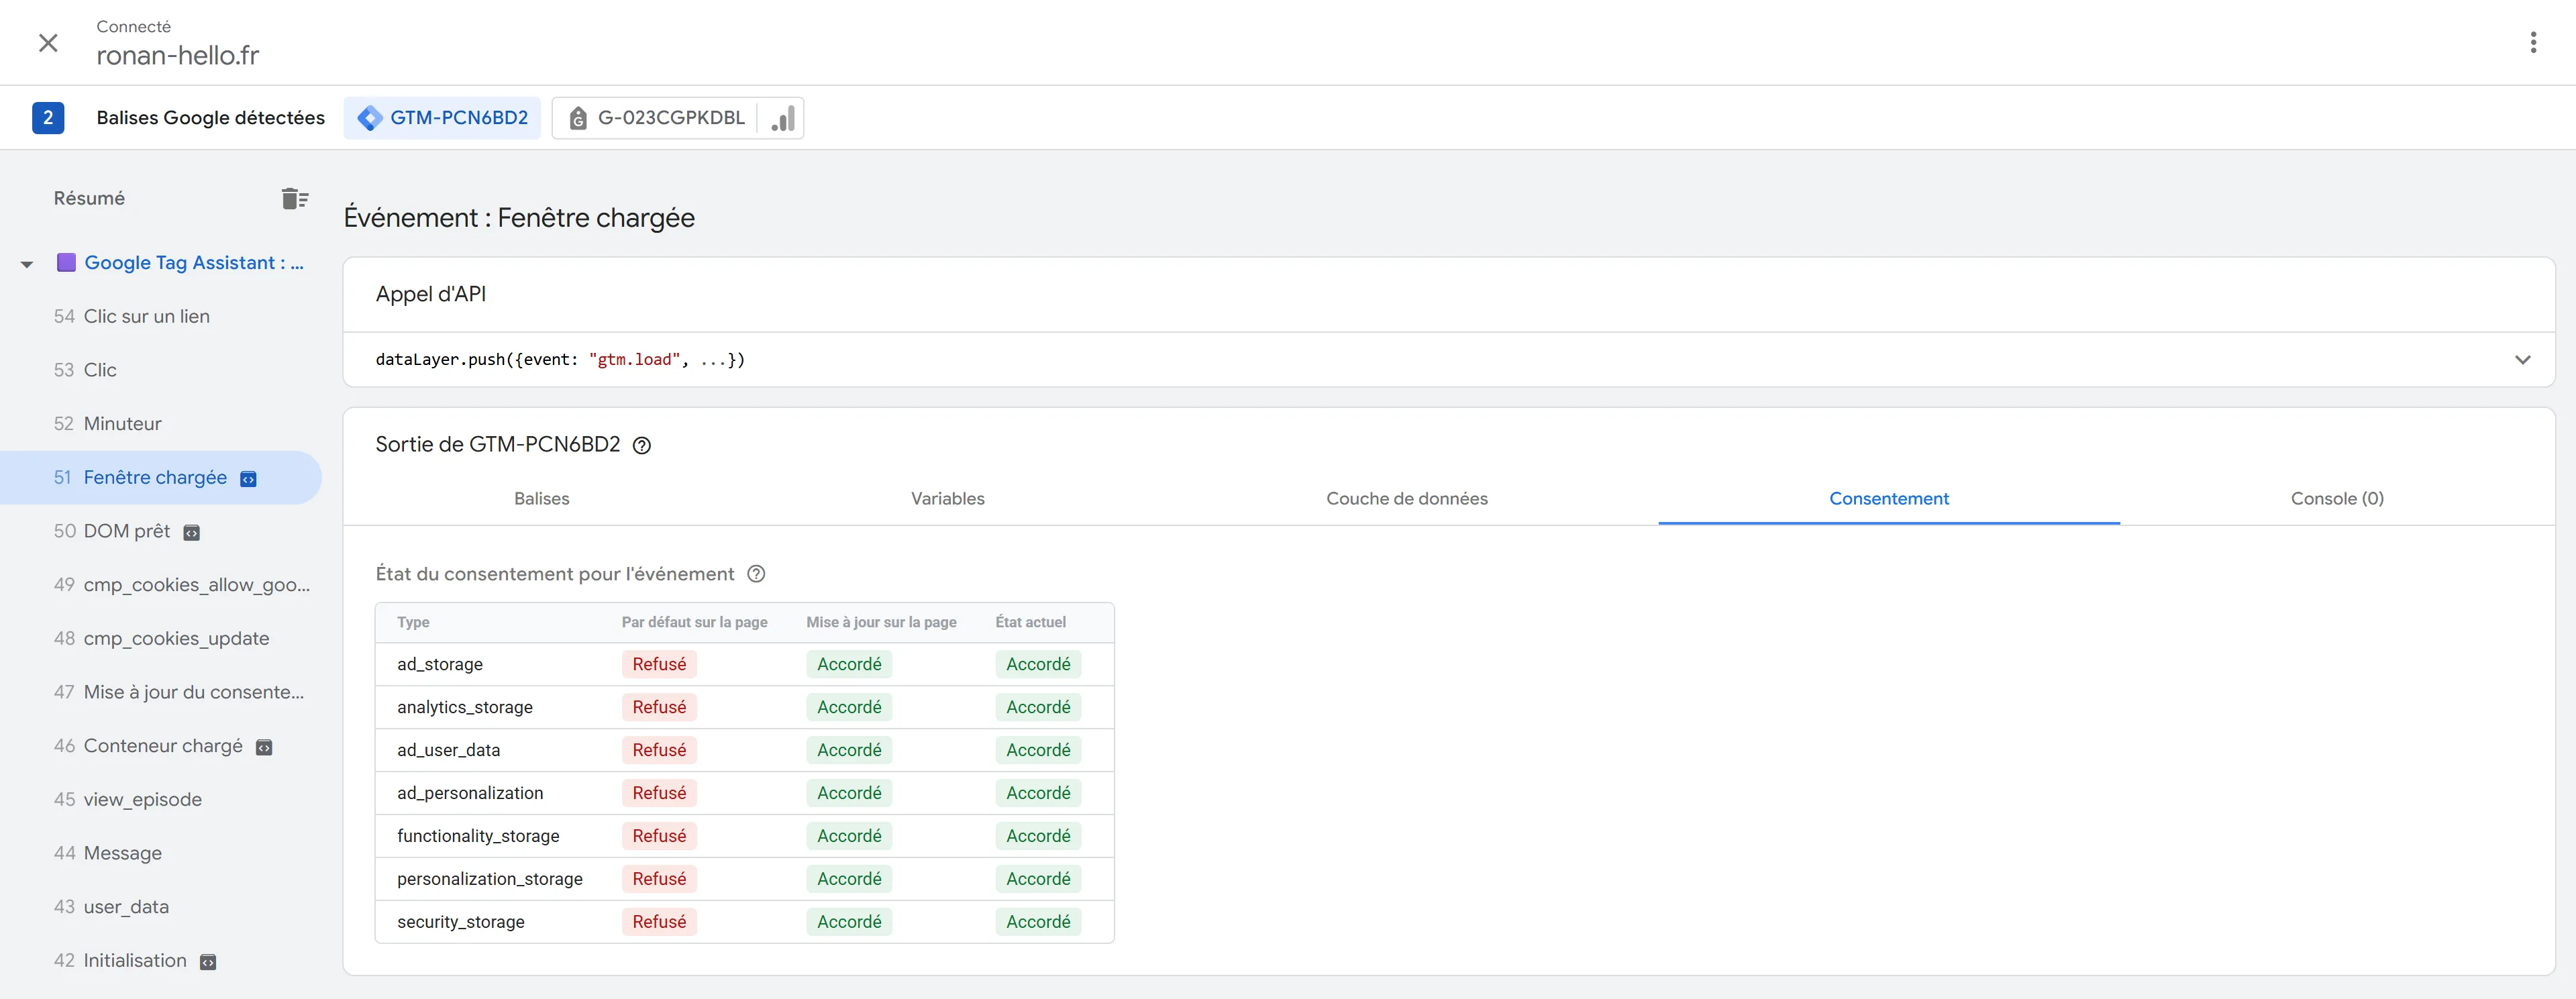The image size is (2576, 999).
Task: Select event 43 user_data
Action: tap(161, 907)
